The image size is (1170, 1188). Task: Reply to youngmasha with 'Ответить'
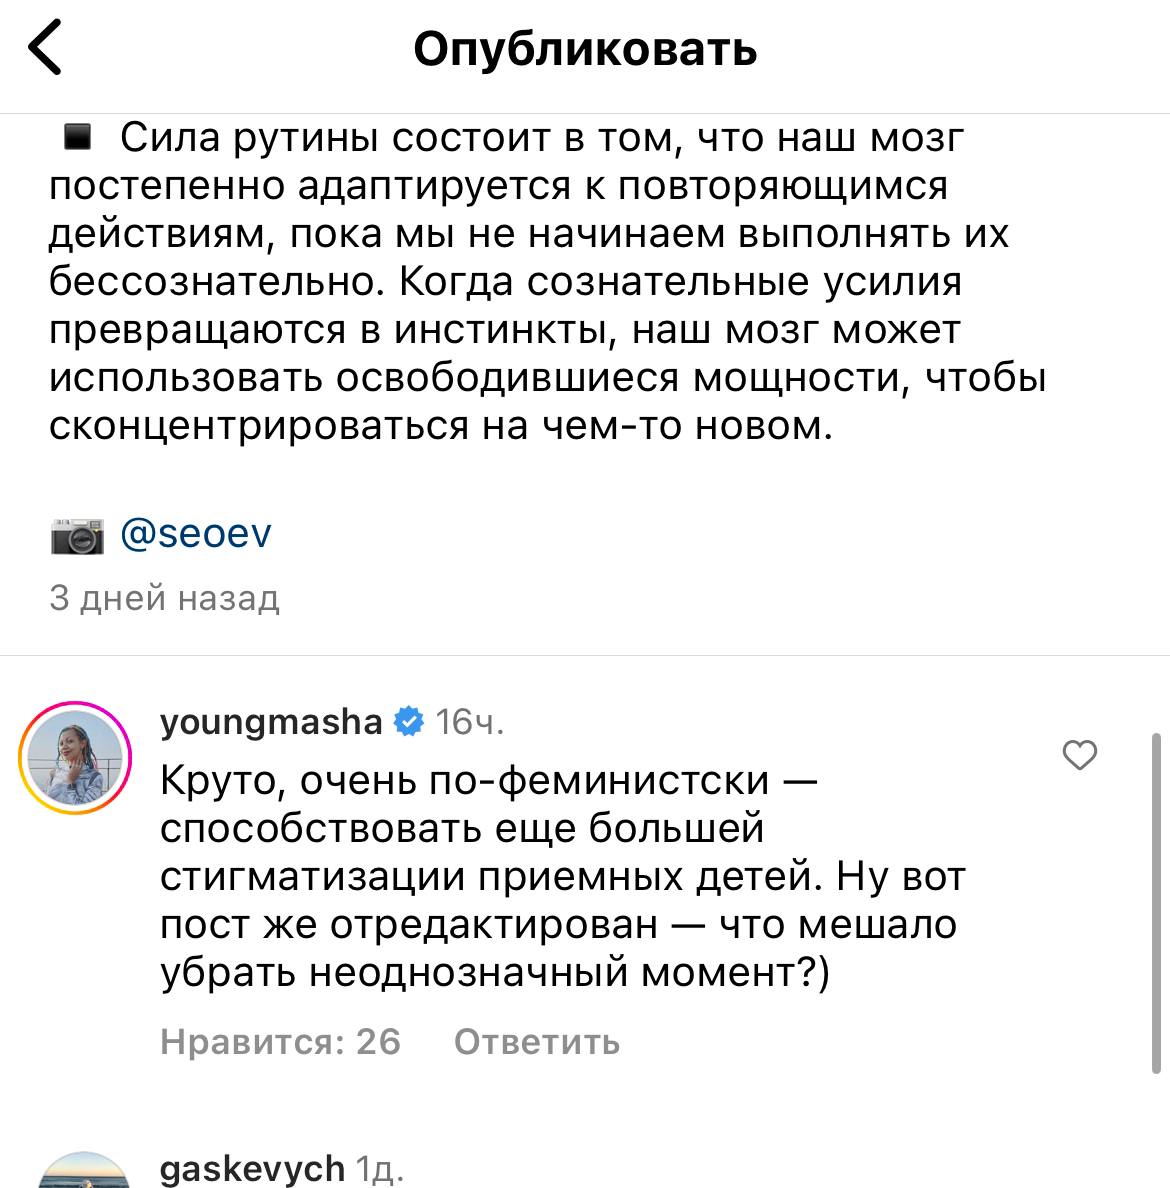[537, 1042]
